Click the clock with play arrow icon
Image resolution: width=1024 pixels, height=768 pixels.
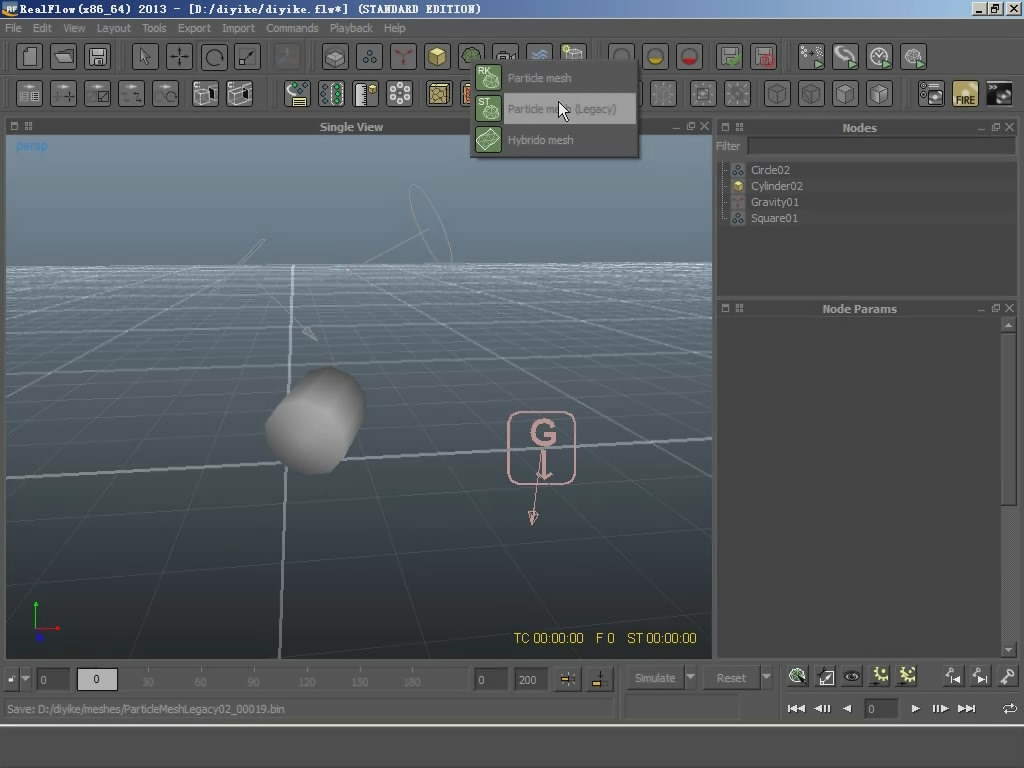tap(879, 57)
